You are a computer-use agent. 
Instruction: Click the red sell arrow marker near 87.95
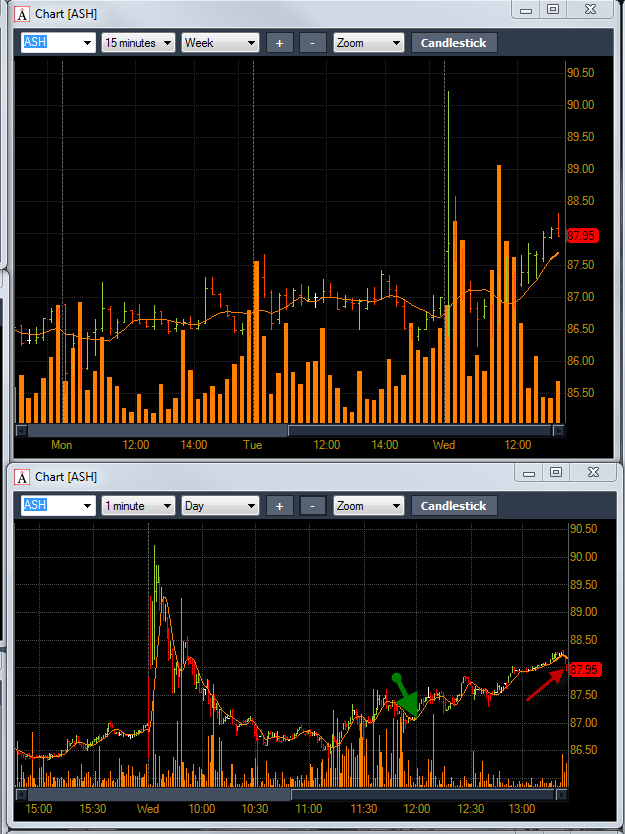click(546, 685)
